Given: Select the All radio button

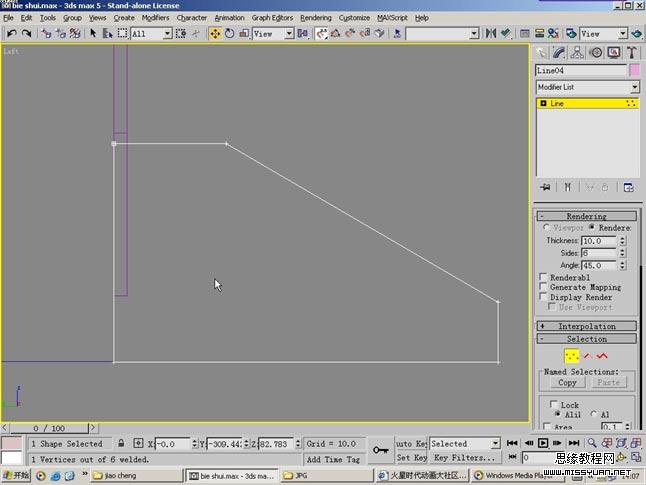Looking at the screenshot, I should 593,414.
